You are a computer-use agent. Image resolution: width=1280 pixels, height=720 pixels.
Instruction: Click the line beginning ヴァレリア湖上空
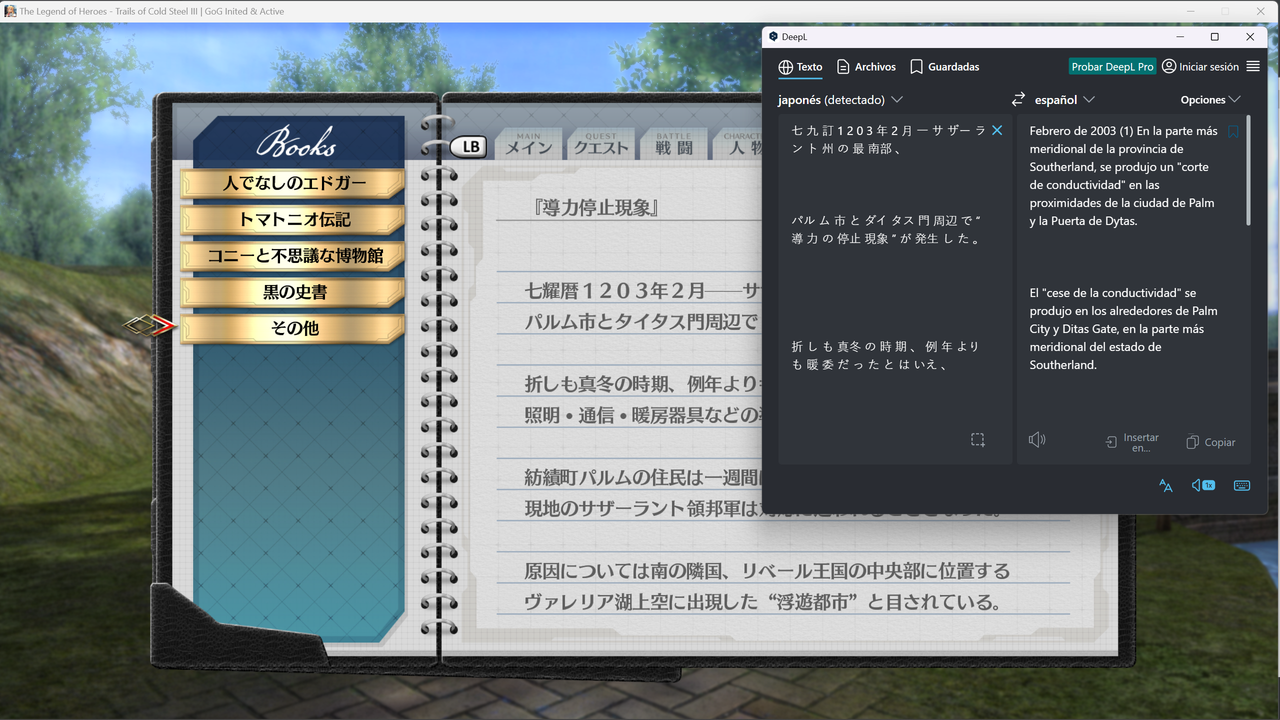pos(763,603)
